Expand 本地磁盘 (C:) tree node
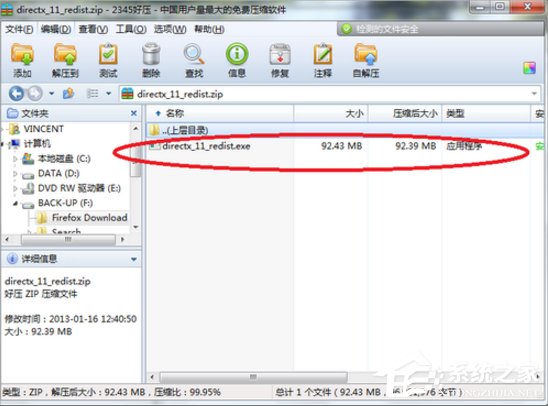Viewport: 548px width, 406px height. point(15,159)
